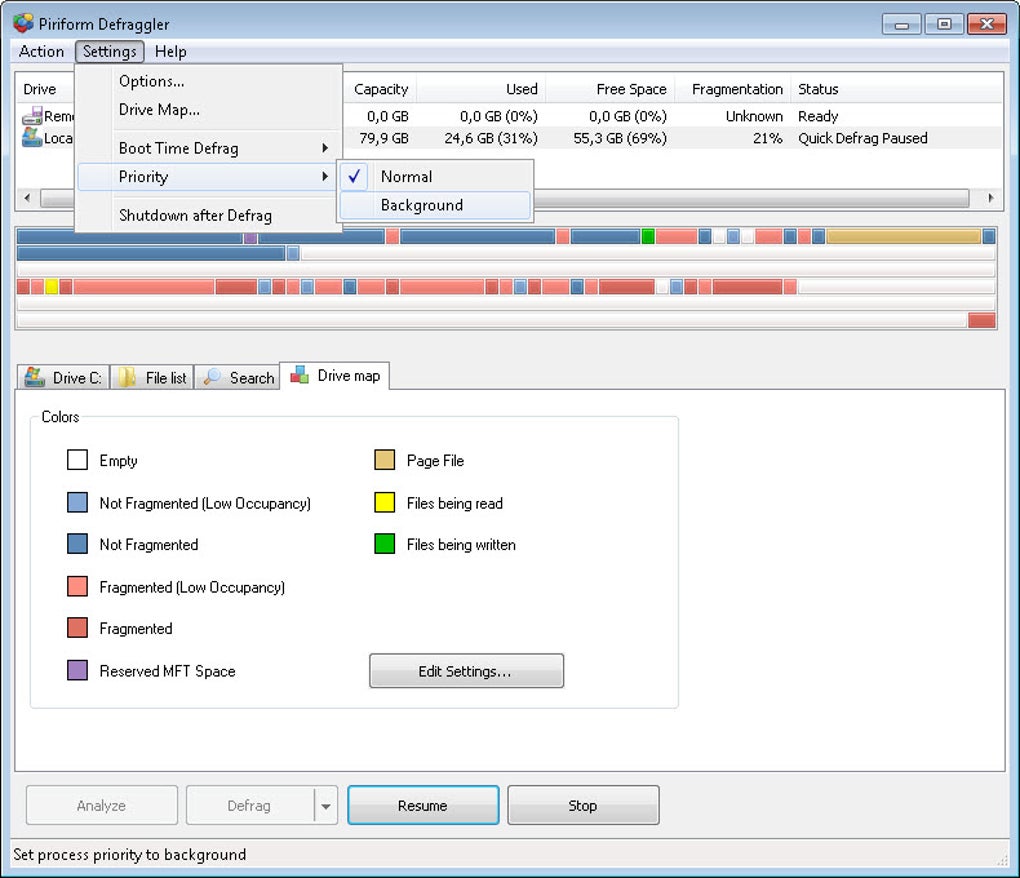
Task: Click the drive list horizontal scrollbar right arrow
Action: pos(990,198)
